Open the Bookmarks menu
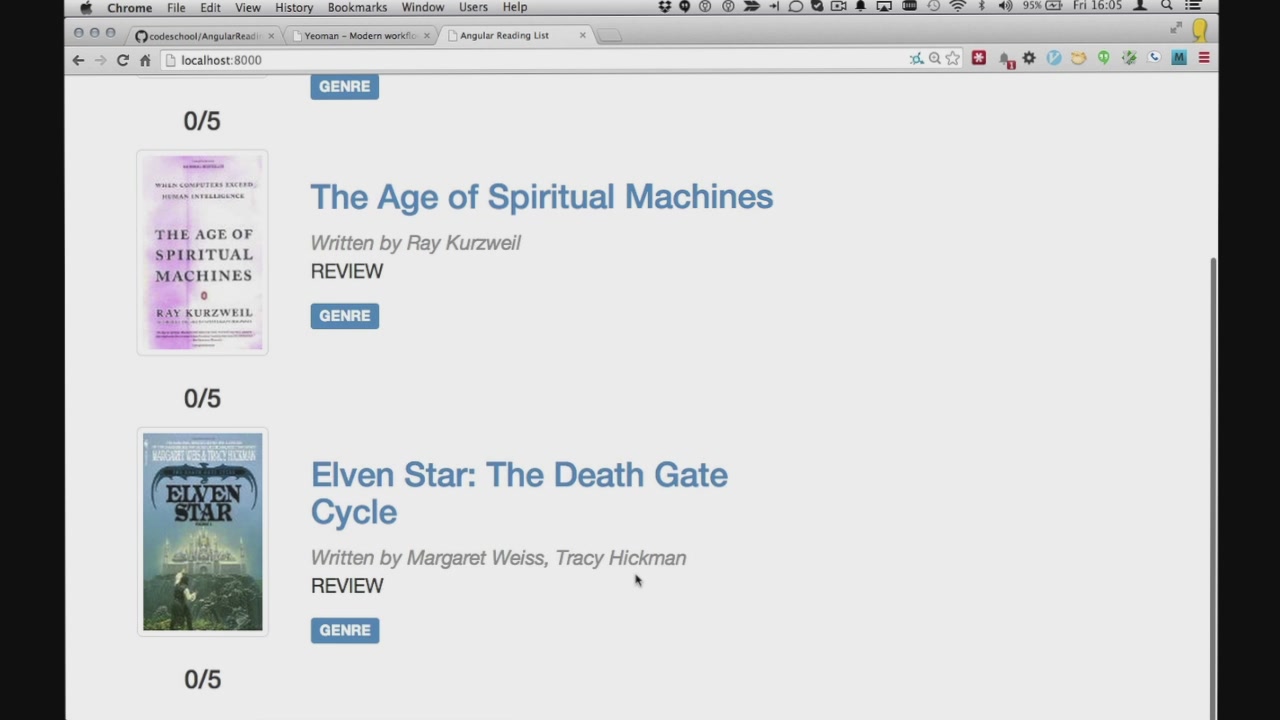The height and width of the screenshot is (720, 1280). [x=357, y=7]
